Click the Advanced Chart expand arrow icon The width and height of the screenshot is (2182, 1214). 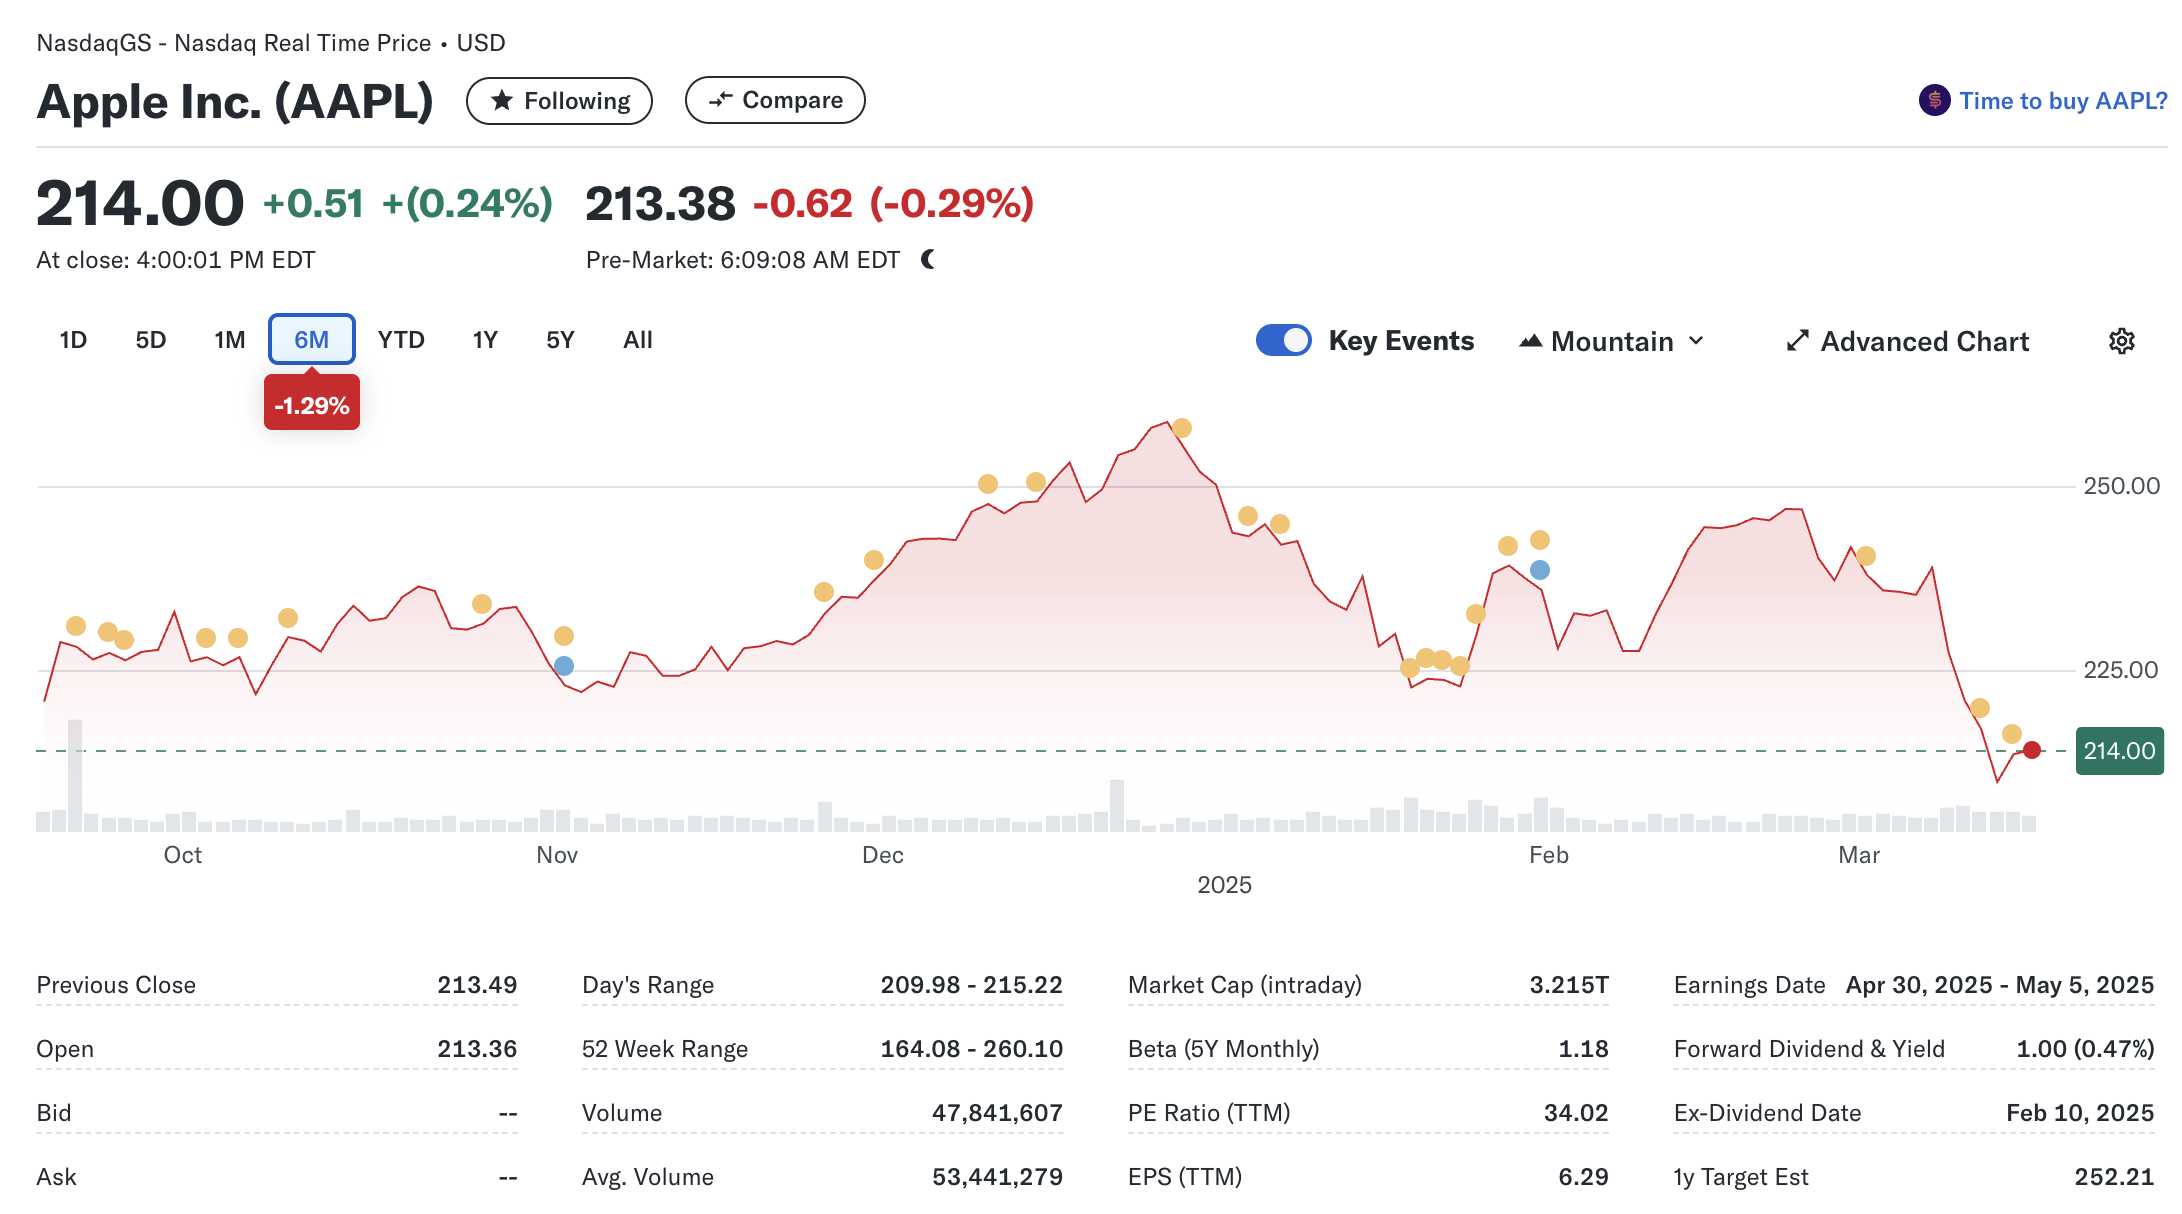(x=1797, y=341)
